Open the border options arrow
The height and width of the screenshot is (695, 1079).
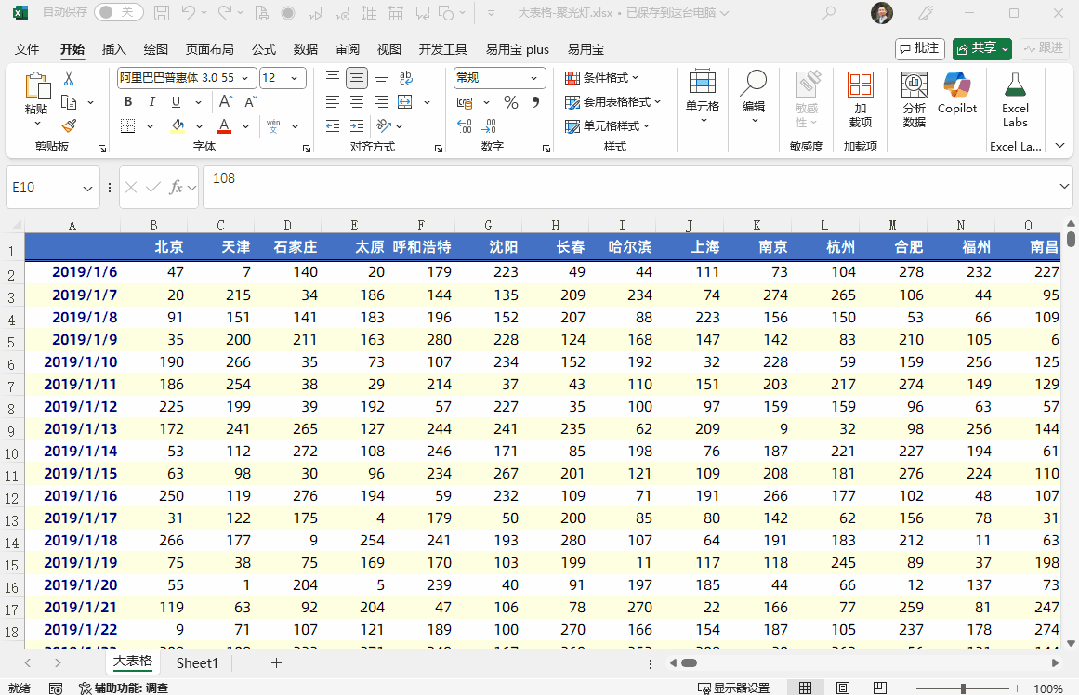pos(150,127)
